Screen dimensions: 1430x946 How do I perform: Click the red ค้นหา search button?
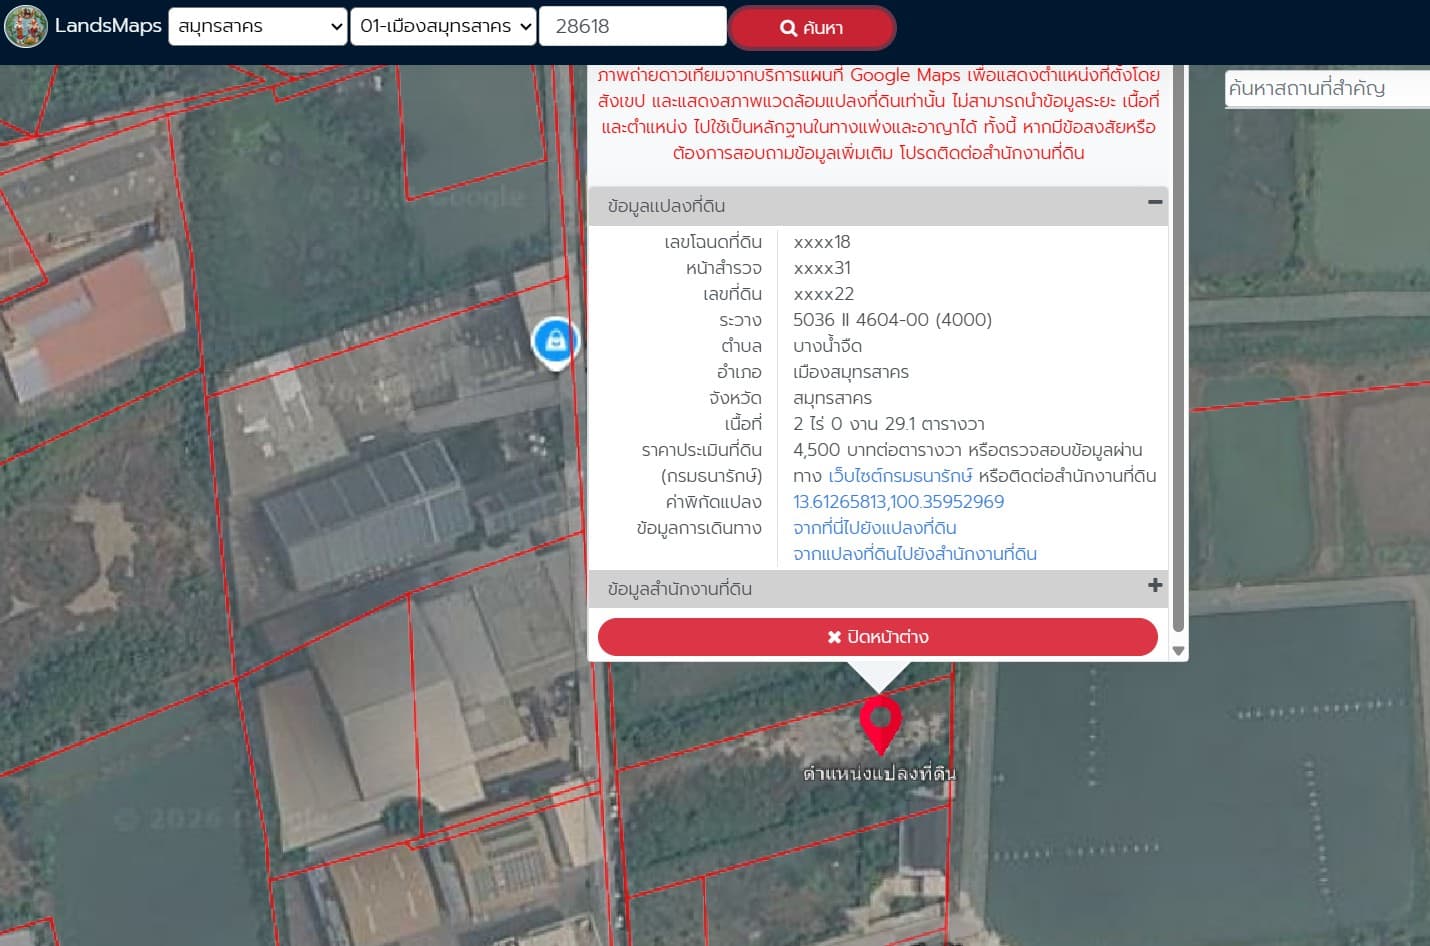812,28
